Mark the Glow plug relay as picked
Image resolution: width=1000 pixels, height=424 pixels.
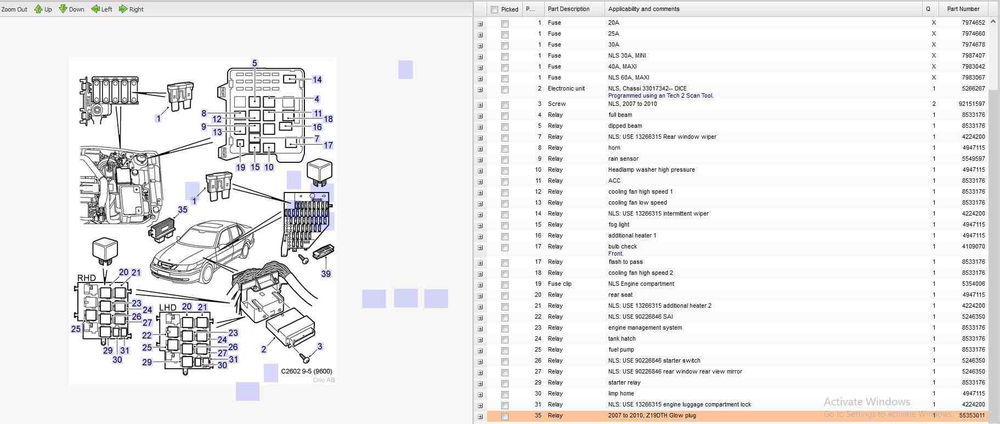[x=505, y=416]
